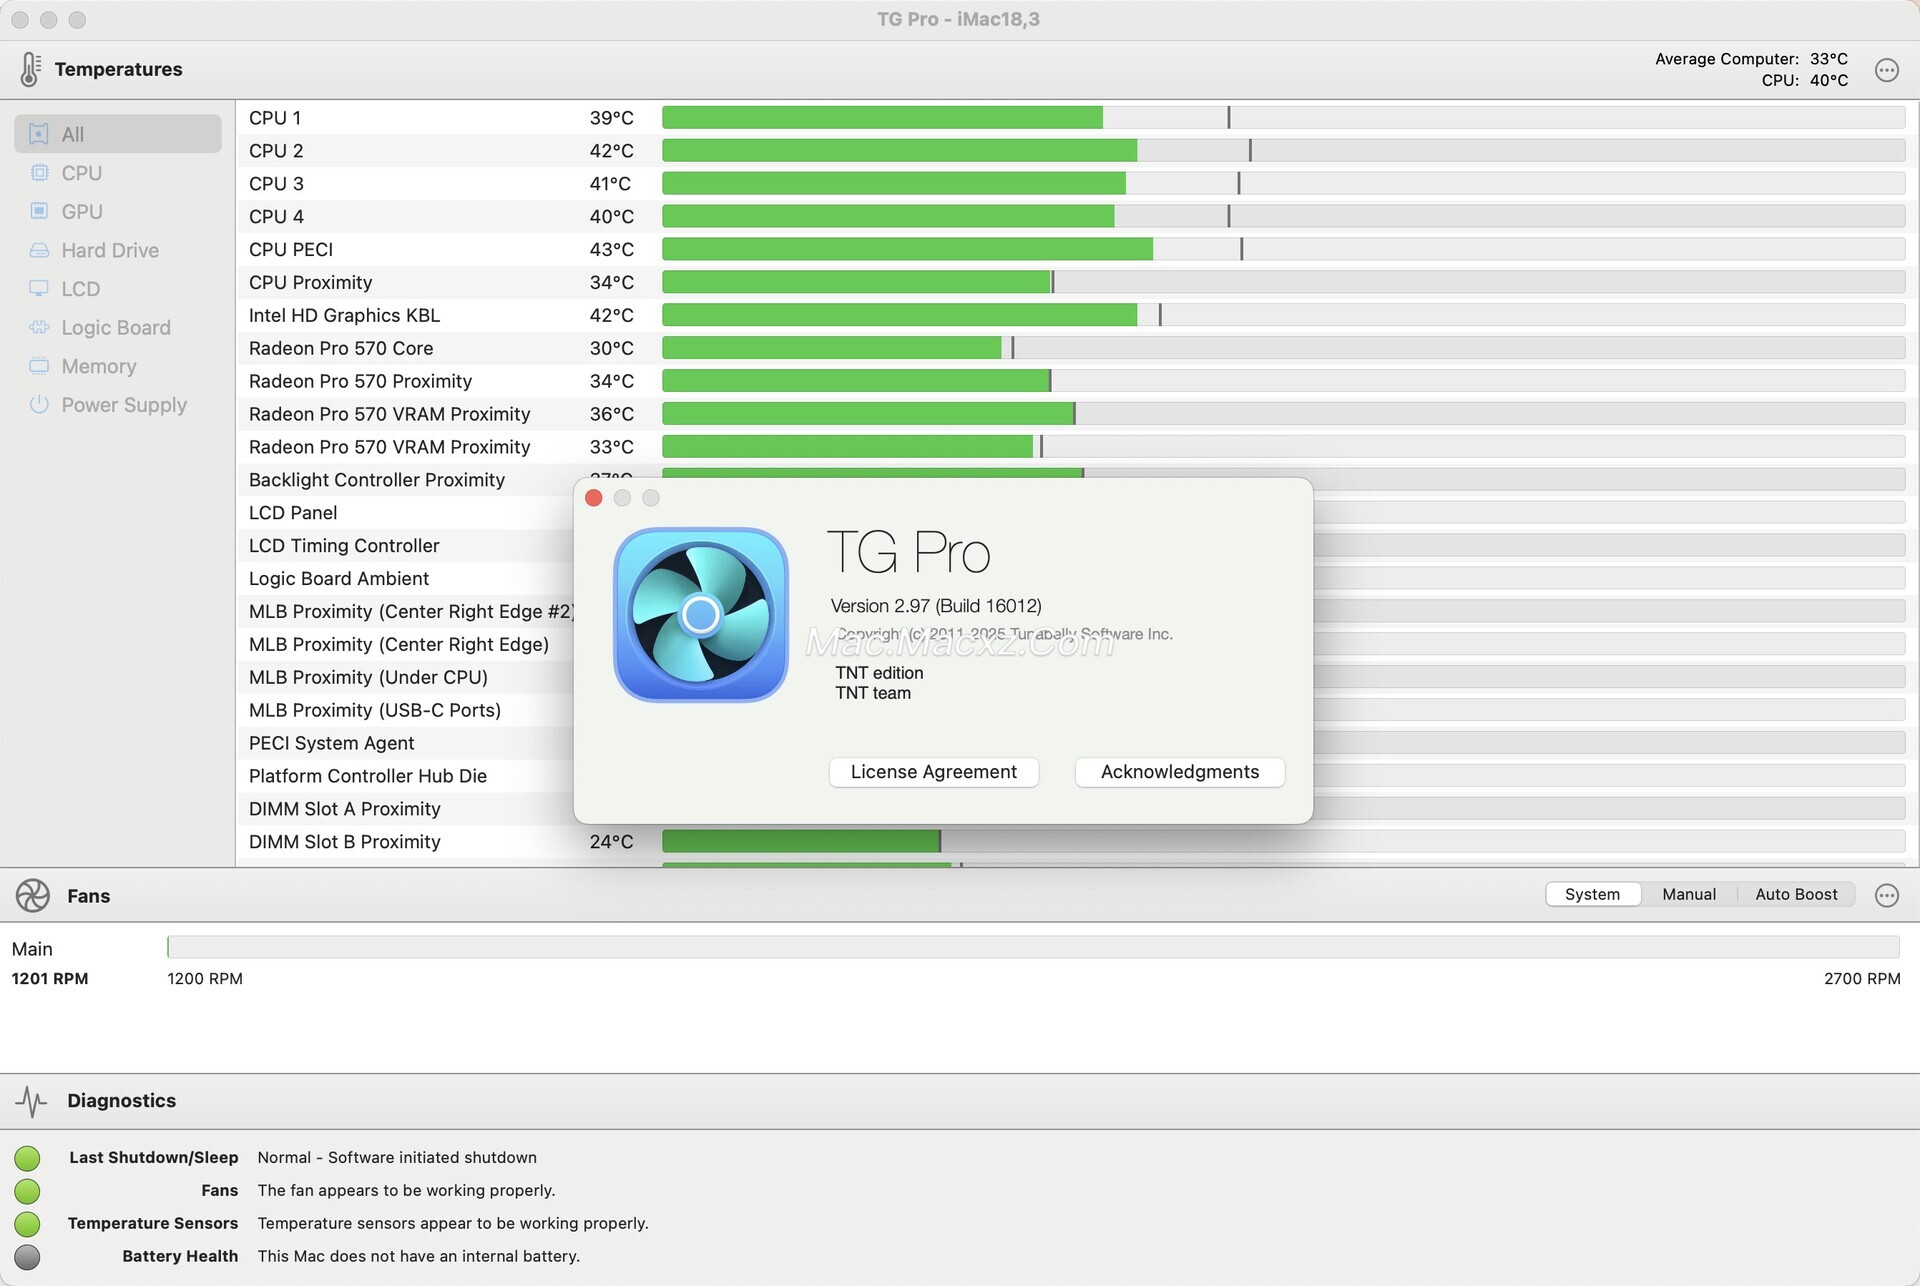The width and height of the screenshot is (1920, 1286).
Task: Select the CPU 2 row label
Action: tap(276, 151)
